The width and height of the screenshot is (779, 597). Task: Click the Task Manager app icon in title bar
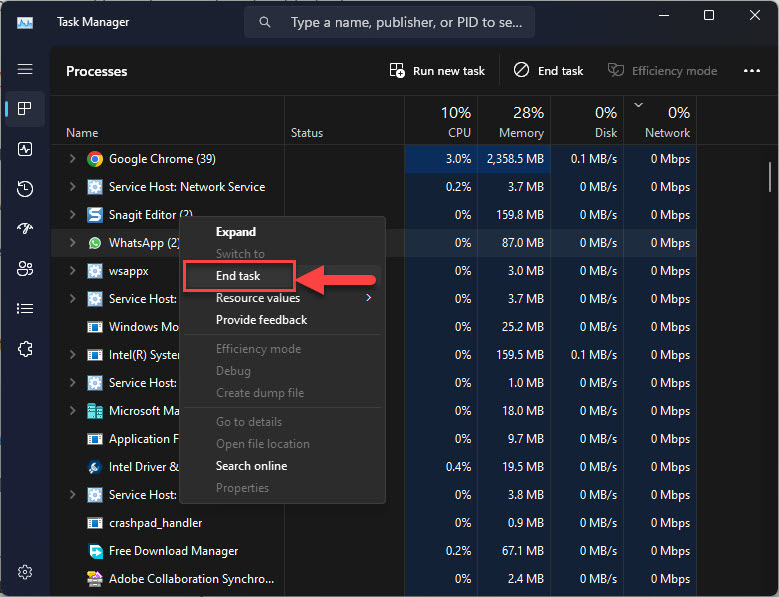25,22
